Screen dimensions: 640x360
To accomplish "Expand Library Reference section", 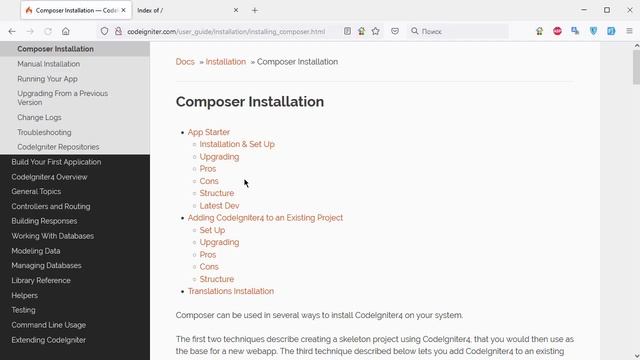I will 41,280.
